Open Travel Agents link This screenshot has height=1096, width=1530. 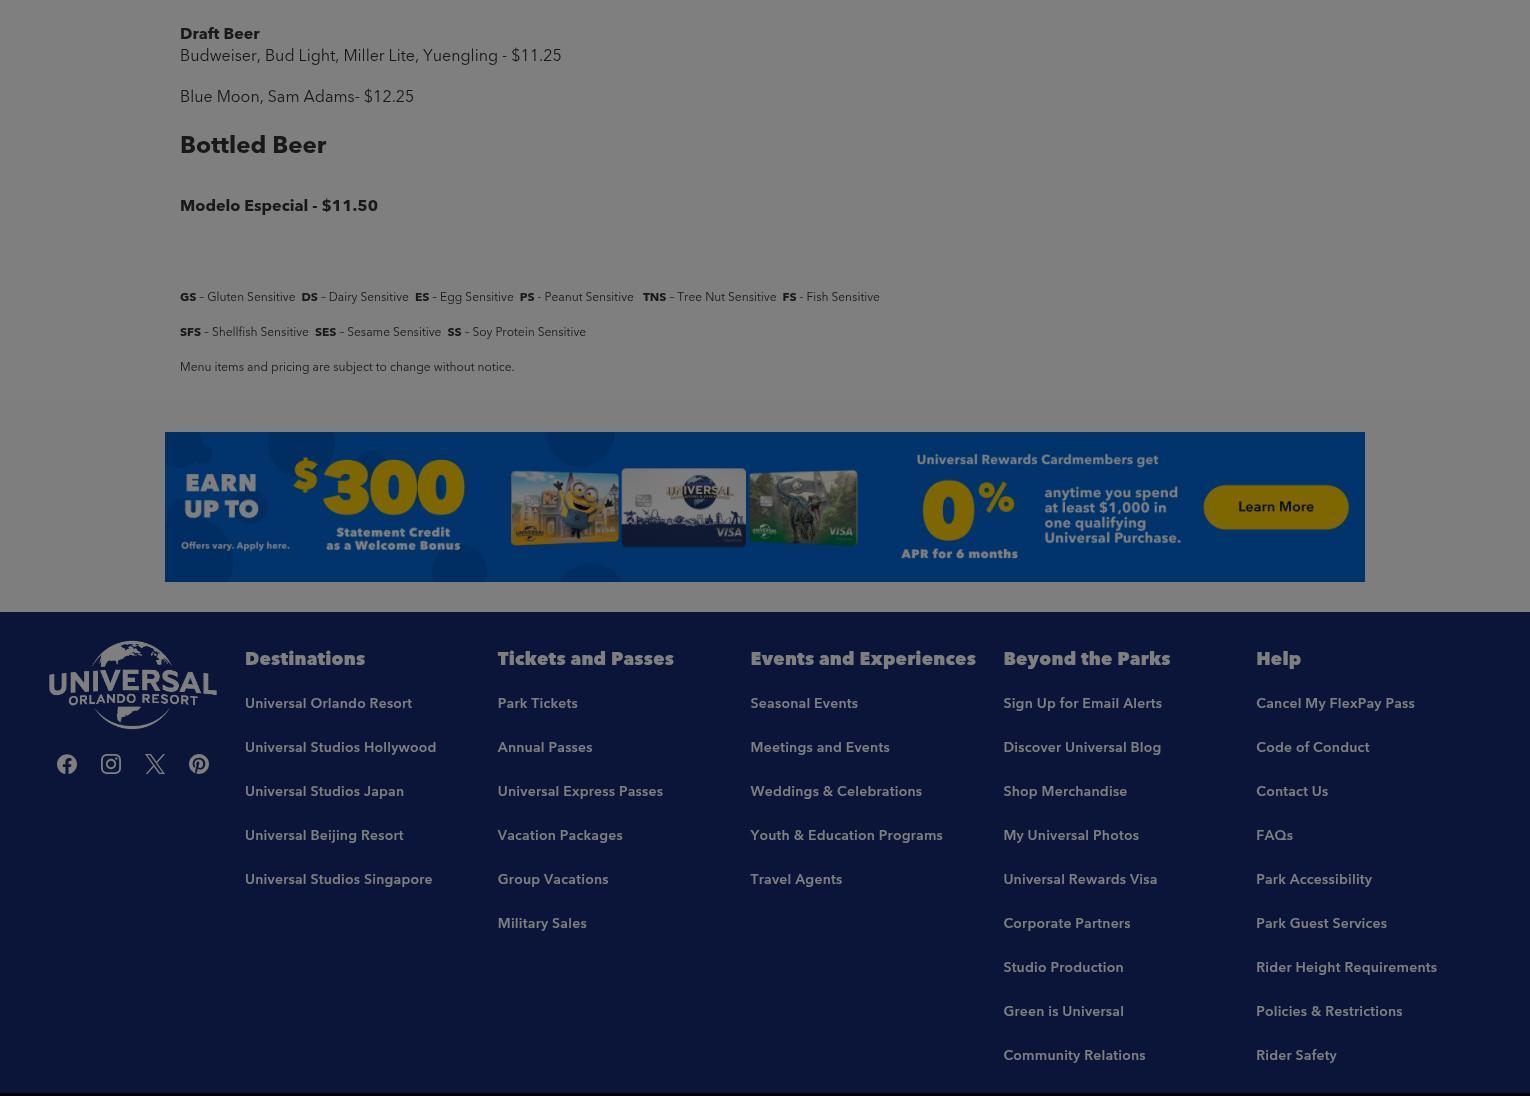(796, 880)
